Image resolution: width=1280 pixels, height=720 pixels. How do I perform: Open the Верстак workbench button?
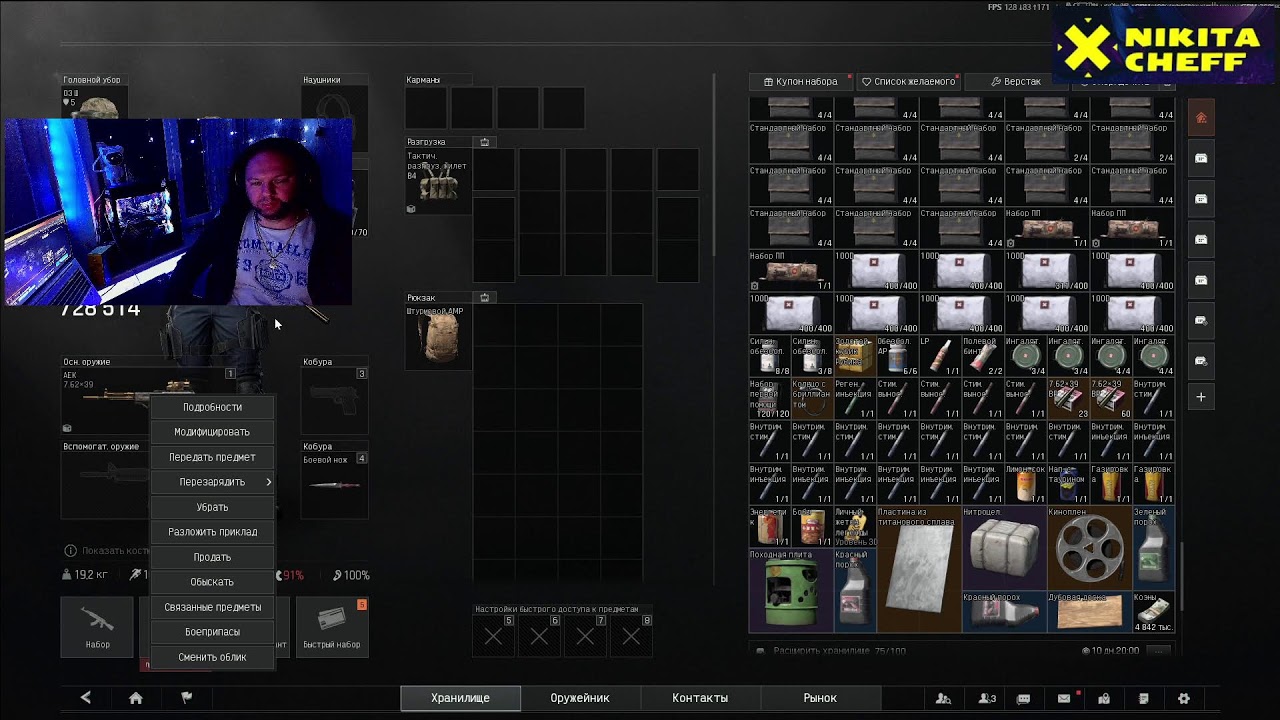click(x=1016, y=81)
